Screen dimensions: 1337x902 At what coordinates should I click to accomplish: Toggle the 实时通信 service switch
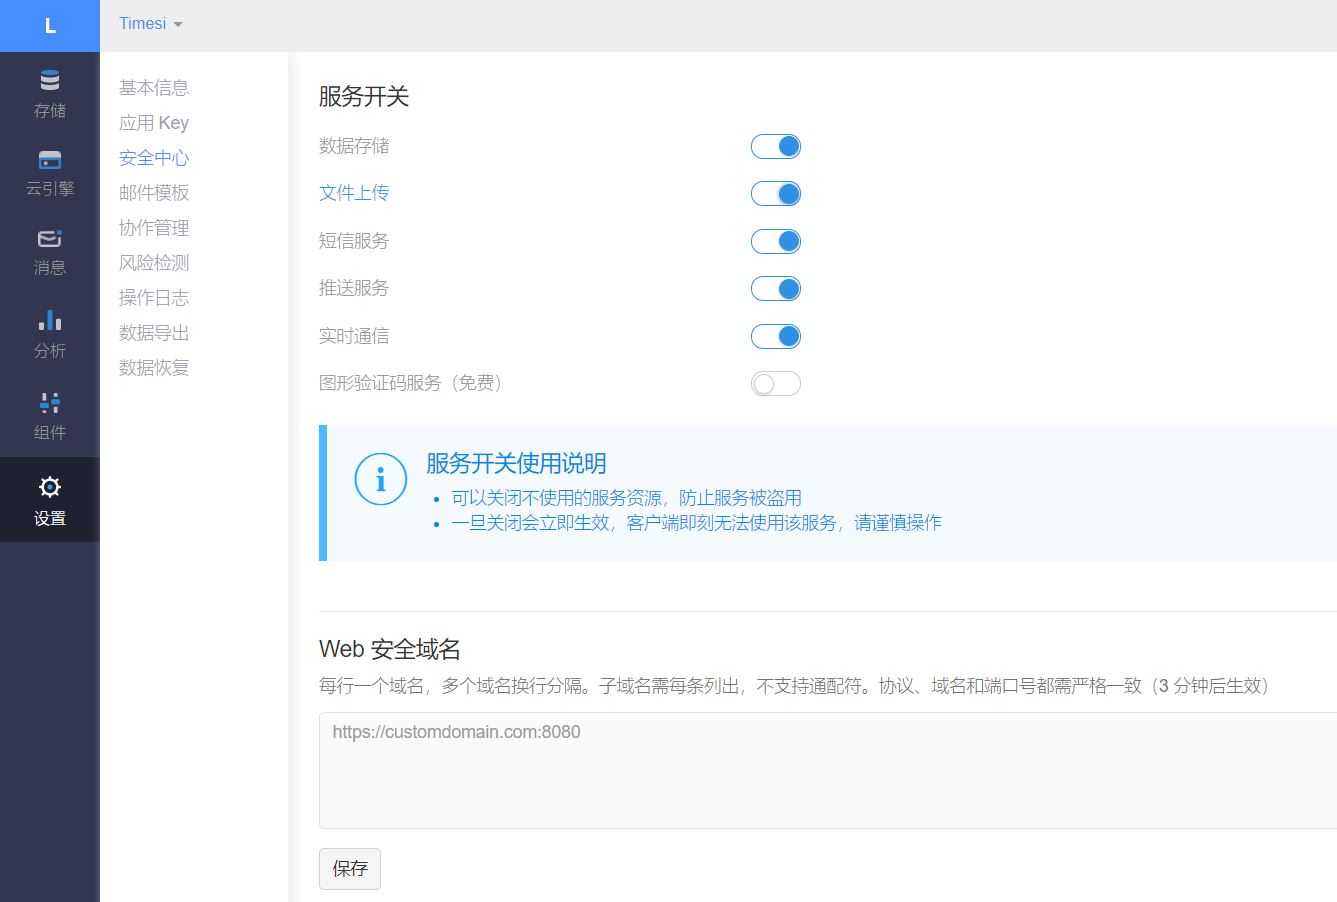coord(776,336)
